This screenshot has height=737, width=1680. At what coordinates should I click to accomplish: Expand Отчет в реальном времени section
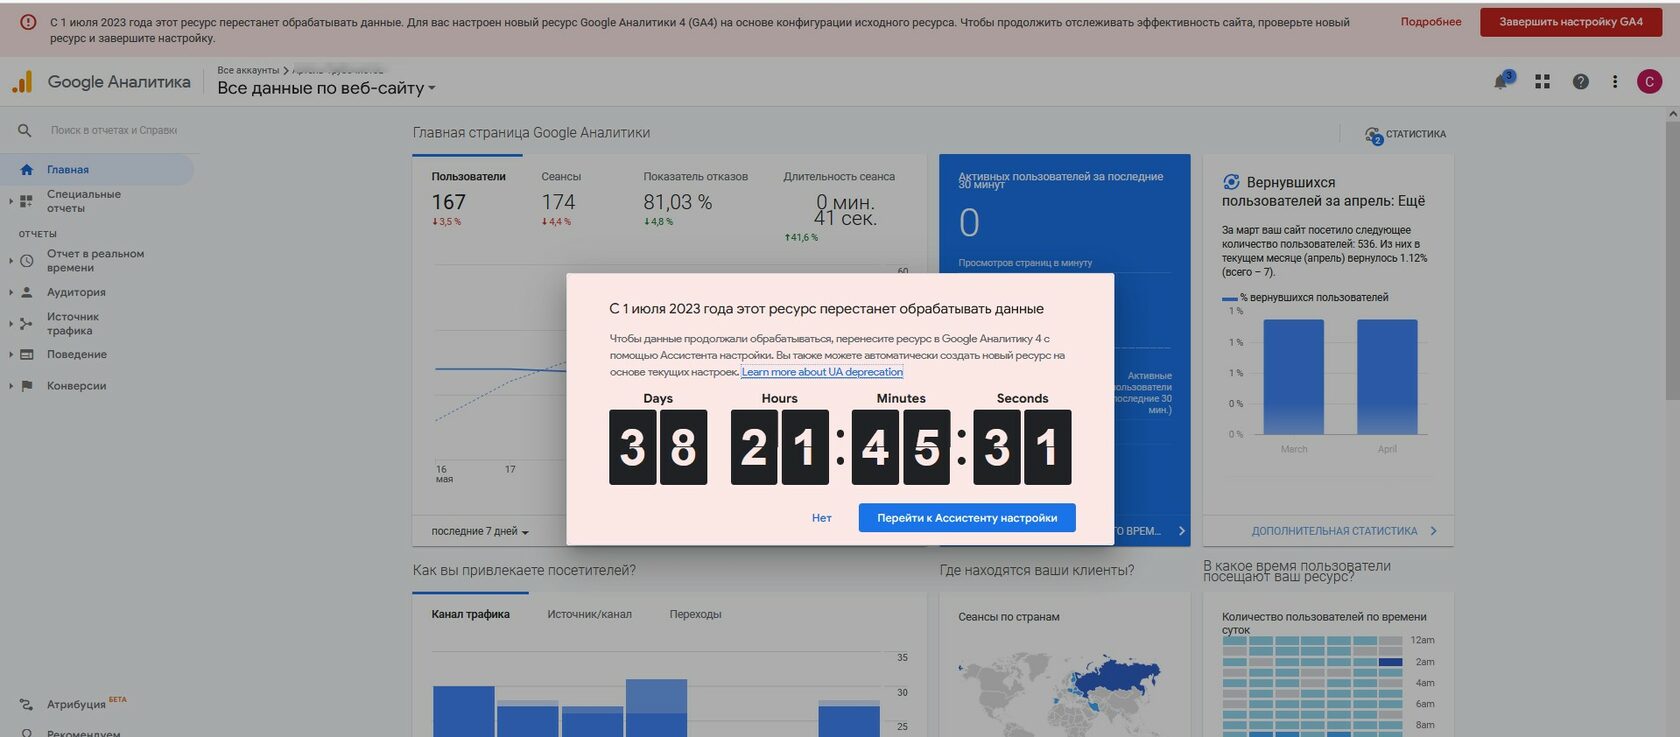[11, 261]
